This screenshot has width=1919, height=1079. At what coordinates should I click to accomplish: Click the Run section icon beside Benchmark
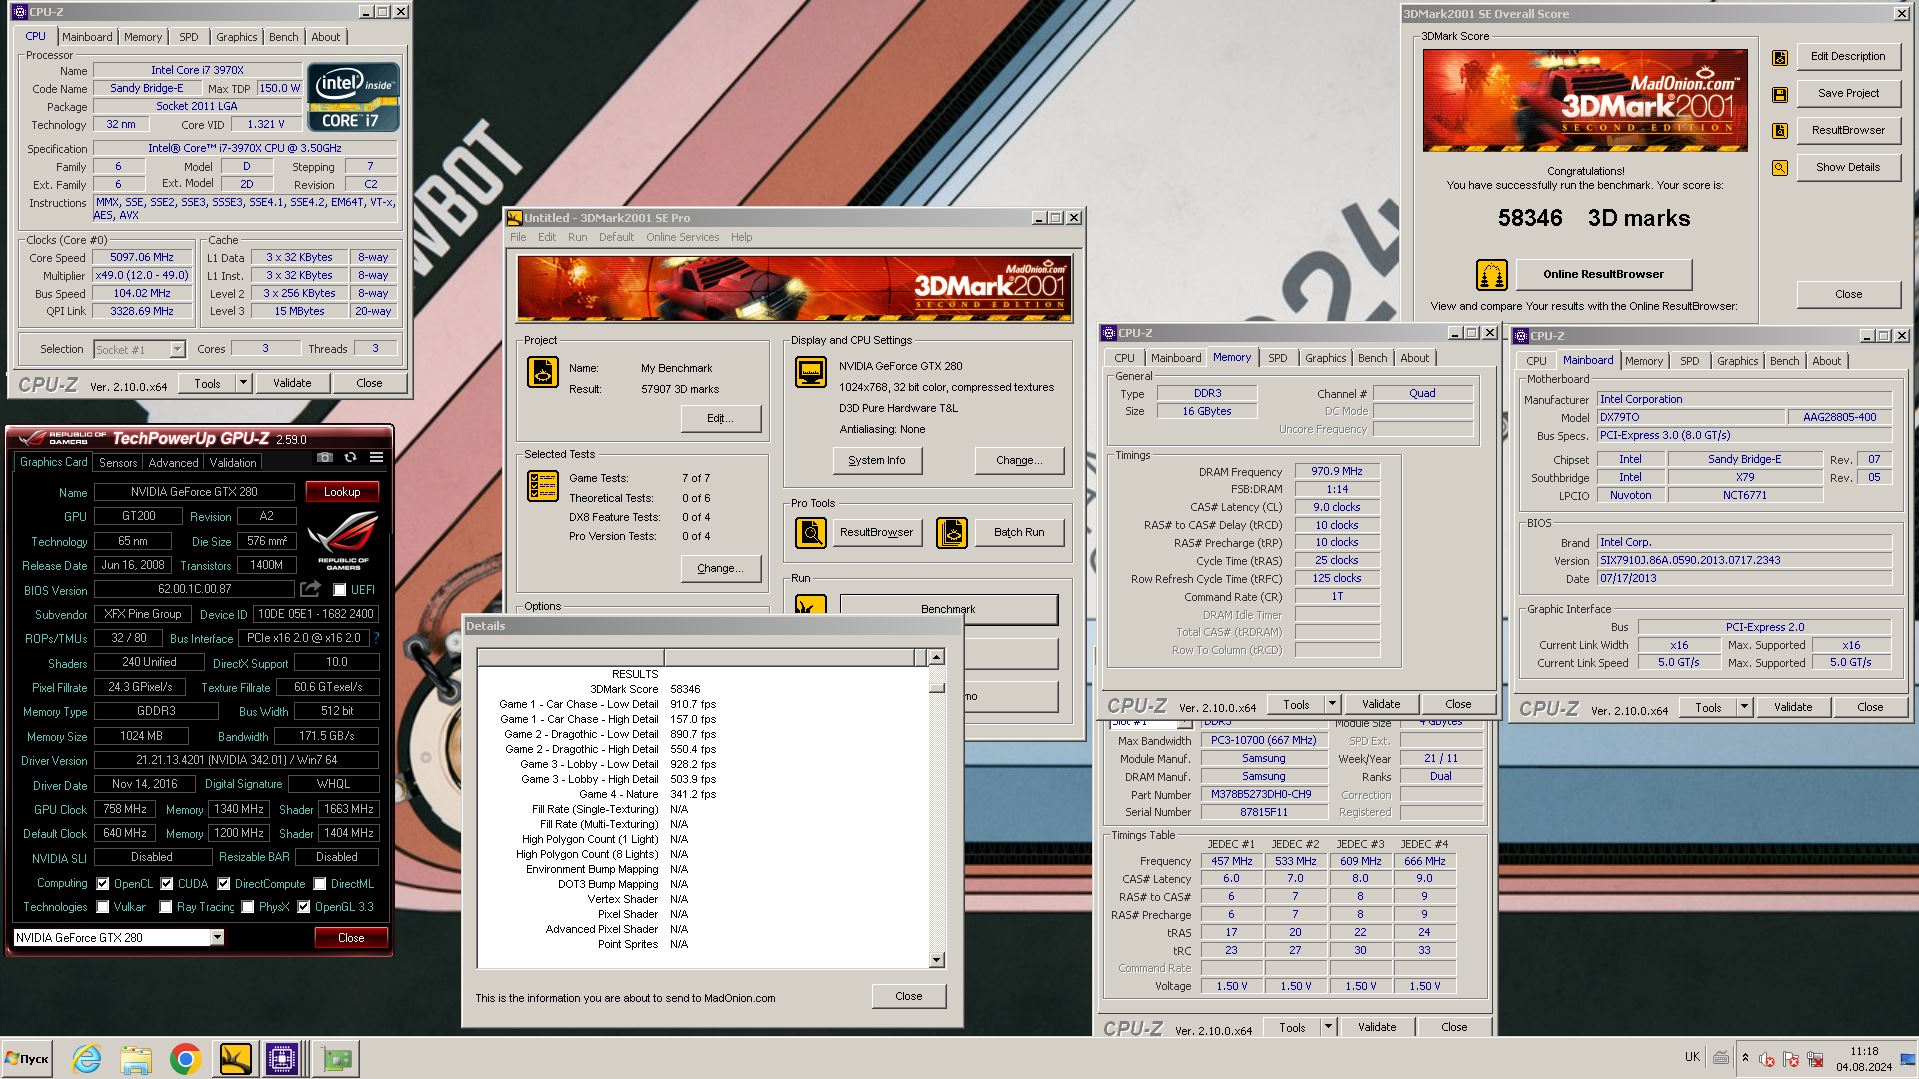click(x=811, y=604)
